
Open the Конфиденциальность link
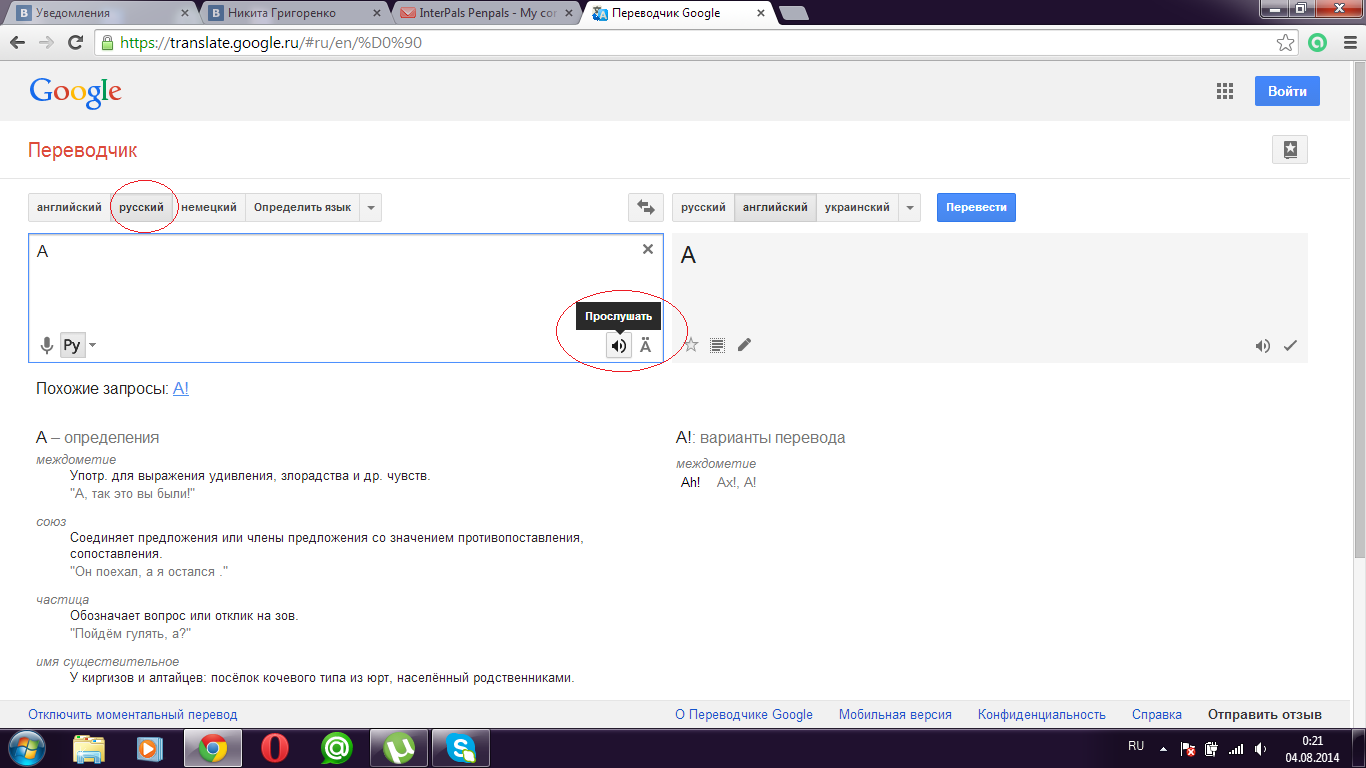click(x=1042, y=715)
